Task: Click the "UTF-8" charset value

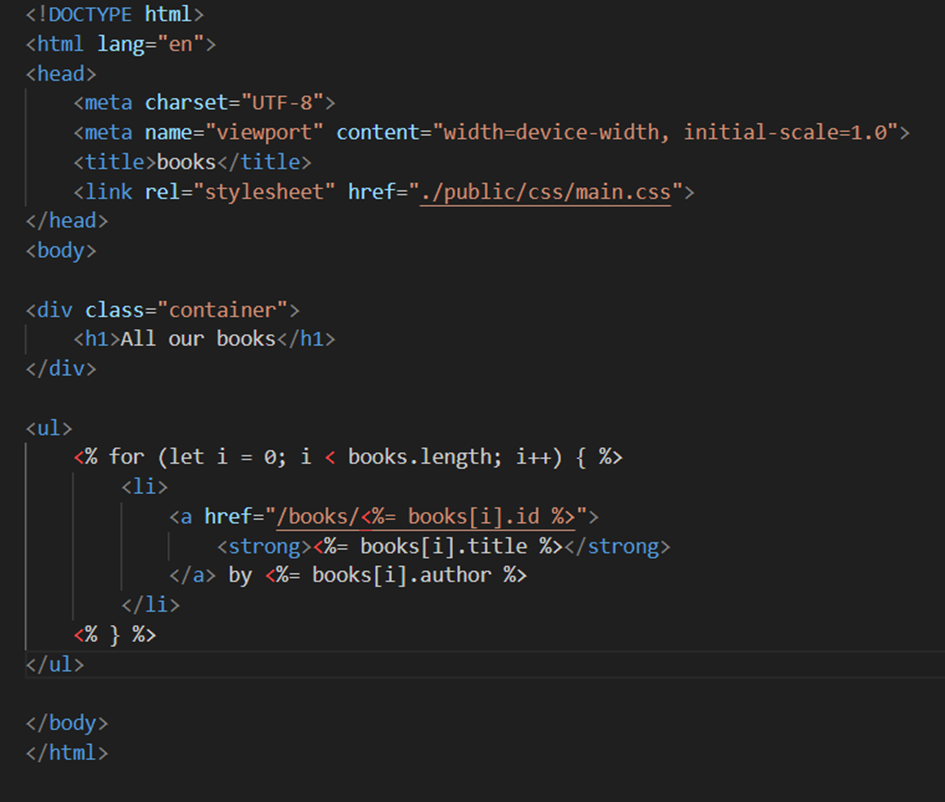Action: click(x=282, y=102)
